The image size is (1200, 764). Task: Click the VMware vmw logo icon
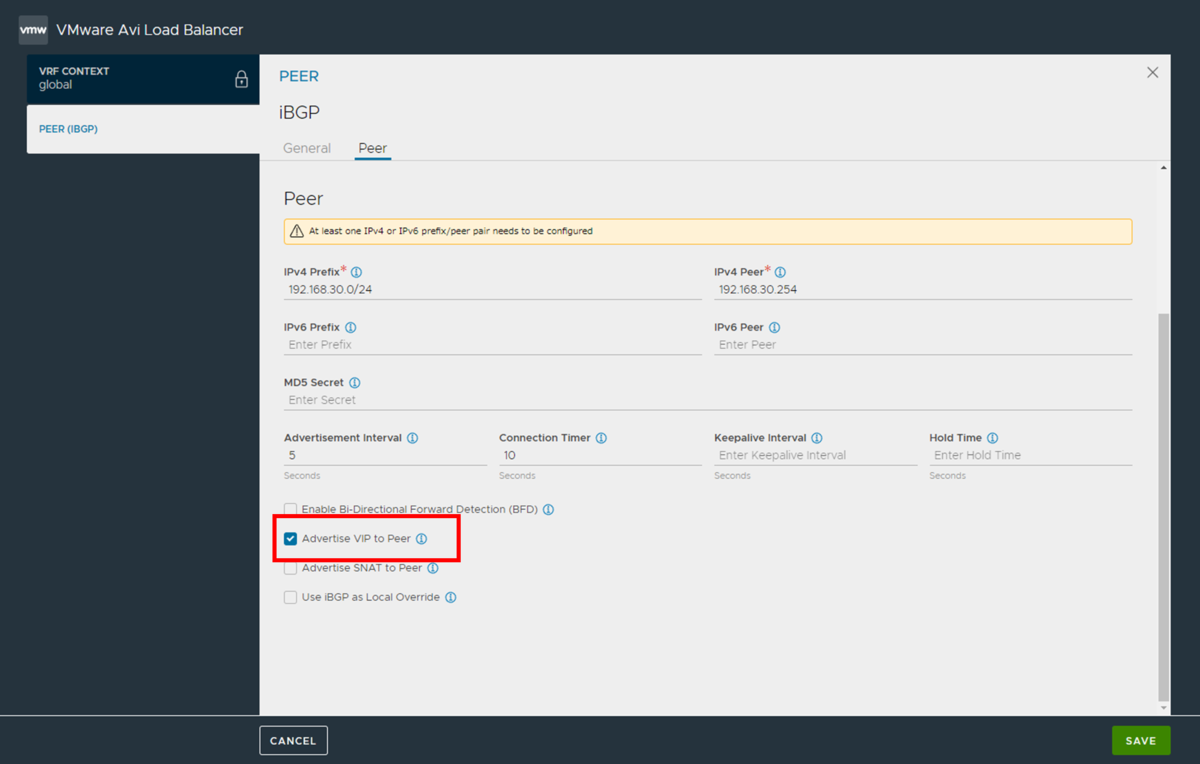pos(33,30)
